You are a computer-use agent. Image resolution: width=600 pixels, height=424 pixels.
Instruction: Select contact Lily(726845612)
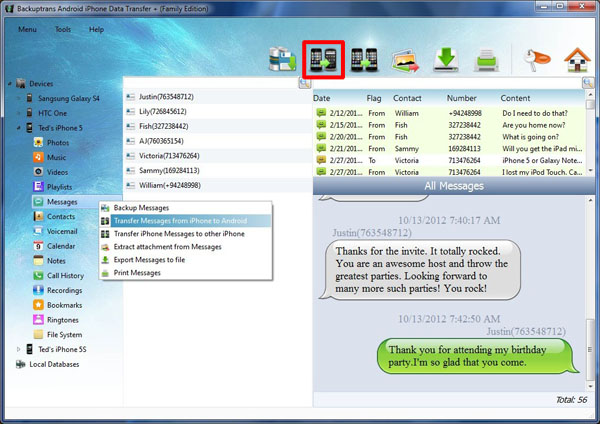(x=218, y=111)
